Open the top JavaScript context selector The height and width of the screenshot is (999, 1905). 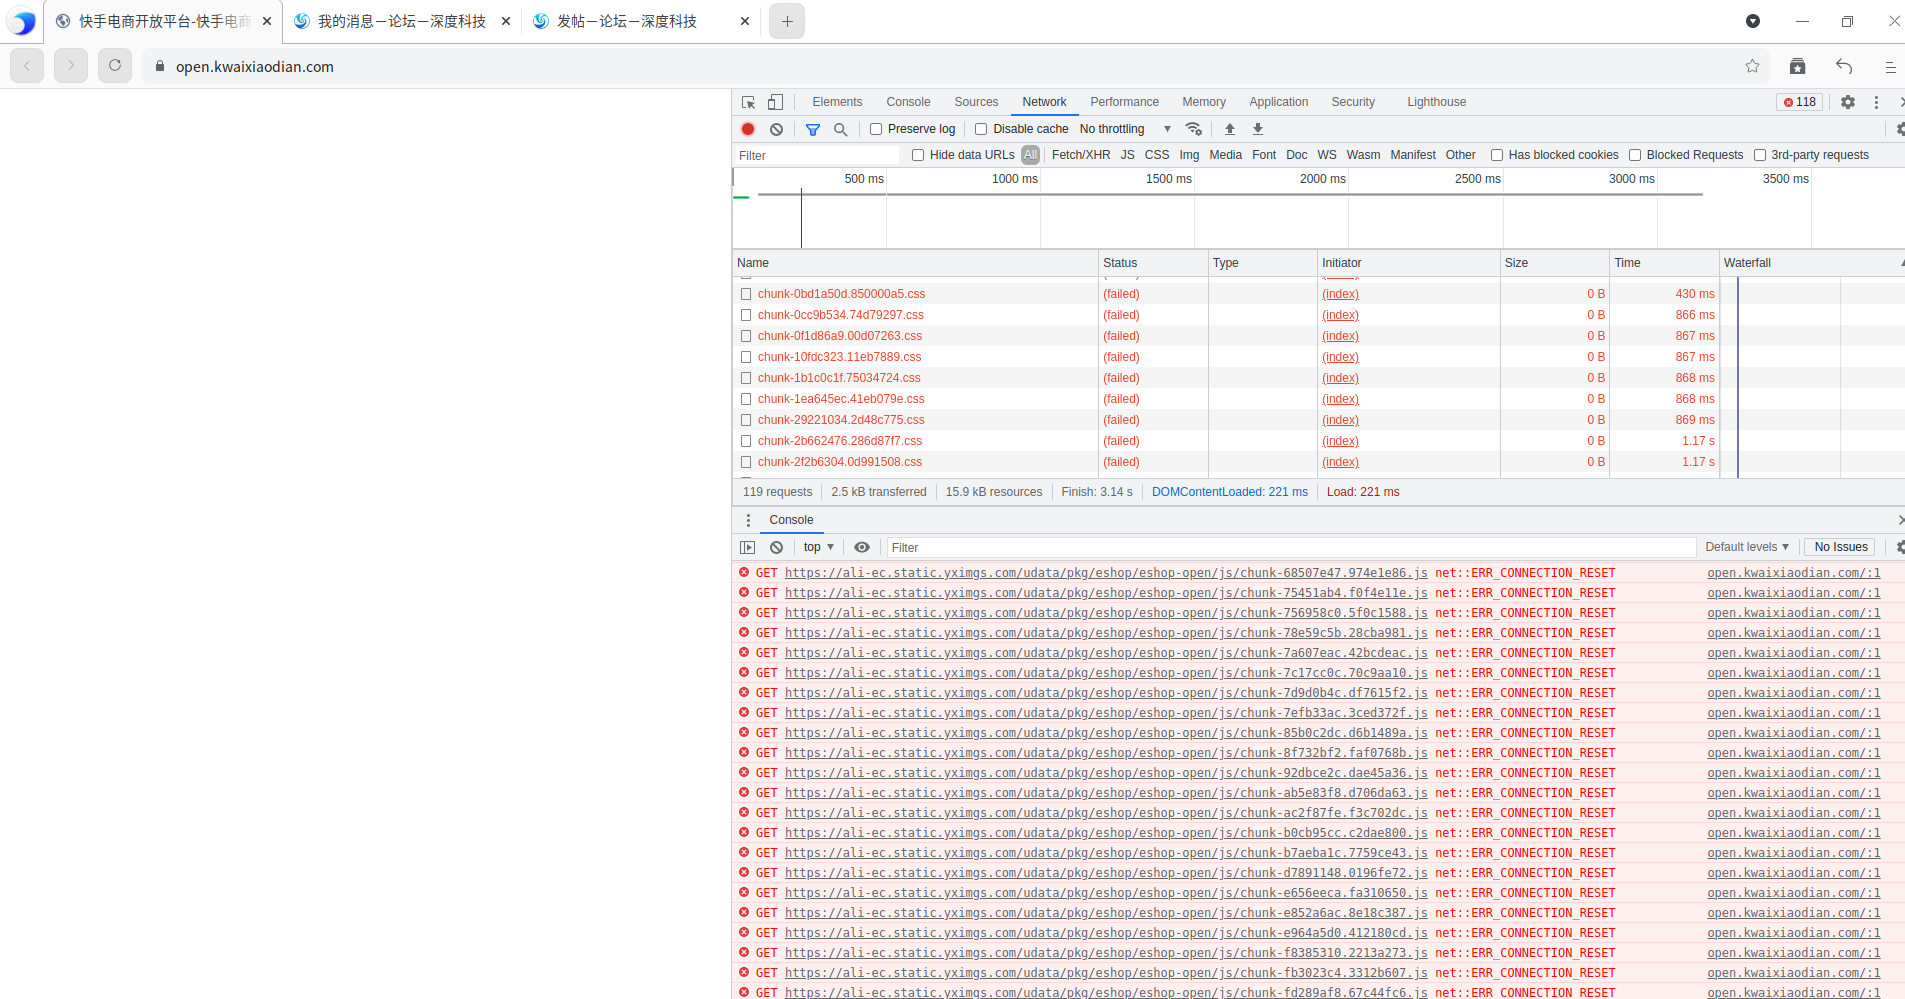coord(818,547)
